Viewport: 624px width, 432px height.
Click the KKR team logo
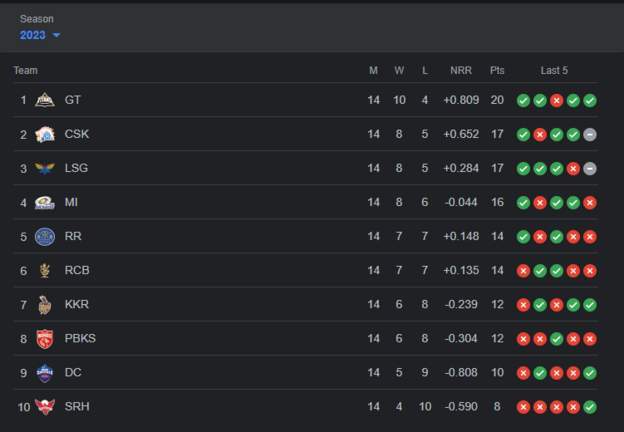click(45, 305)
